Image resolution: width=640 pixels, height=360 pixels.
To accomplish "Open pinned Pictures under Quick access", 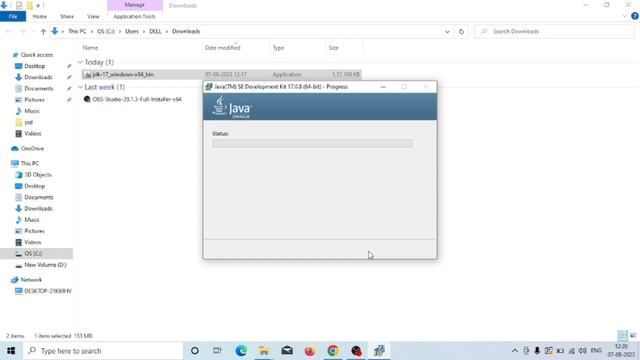I will click(x=34, y=100).
